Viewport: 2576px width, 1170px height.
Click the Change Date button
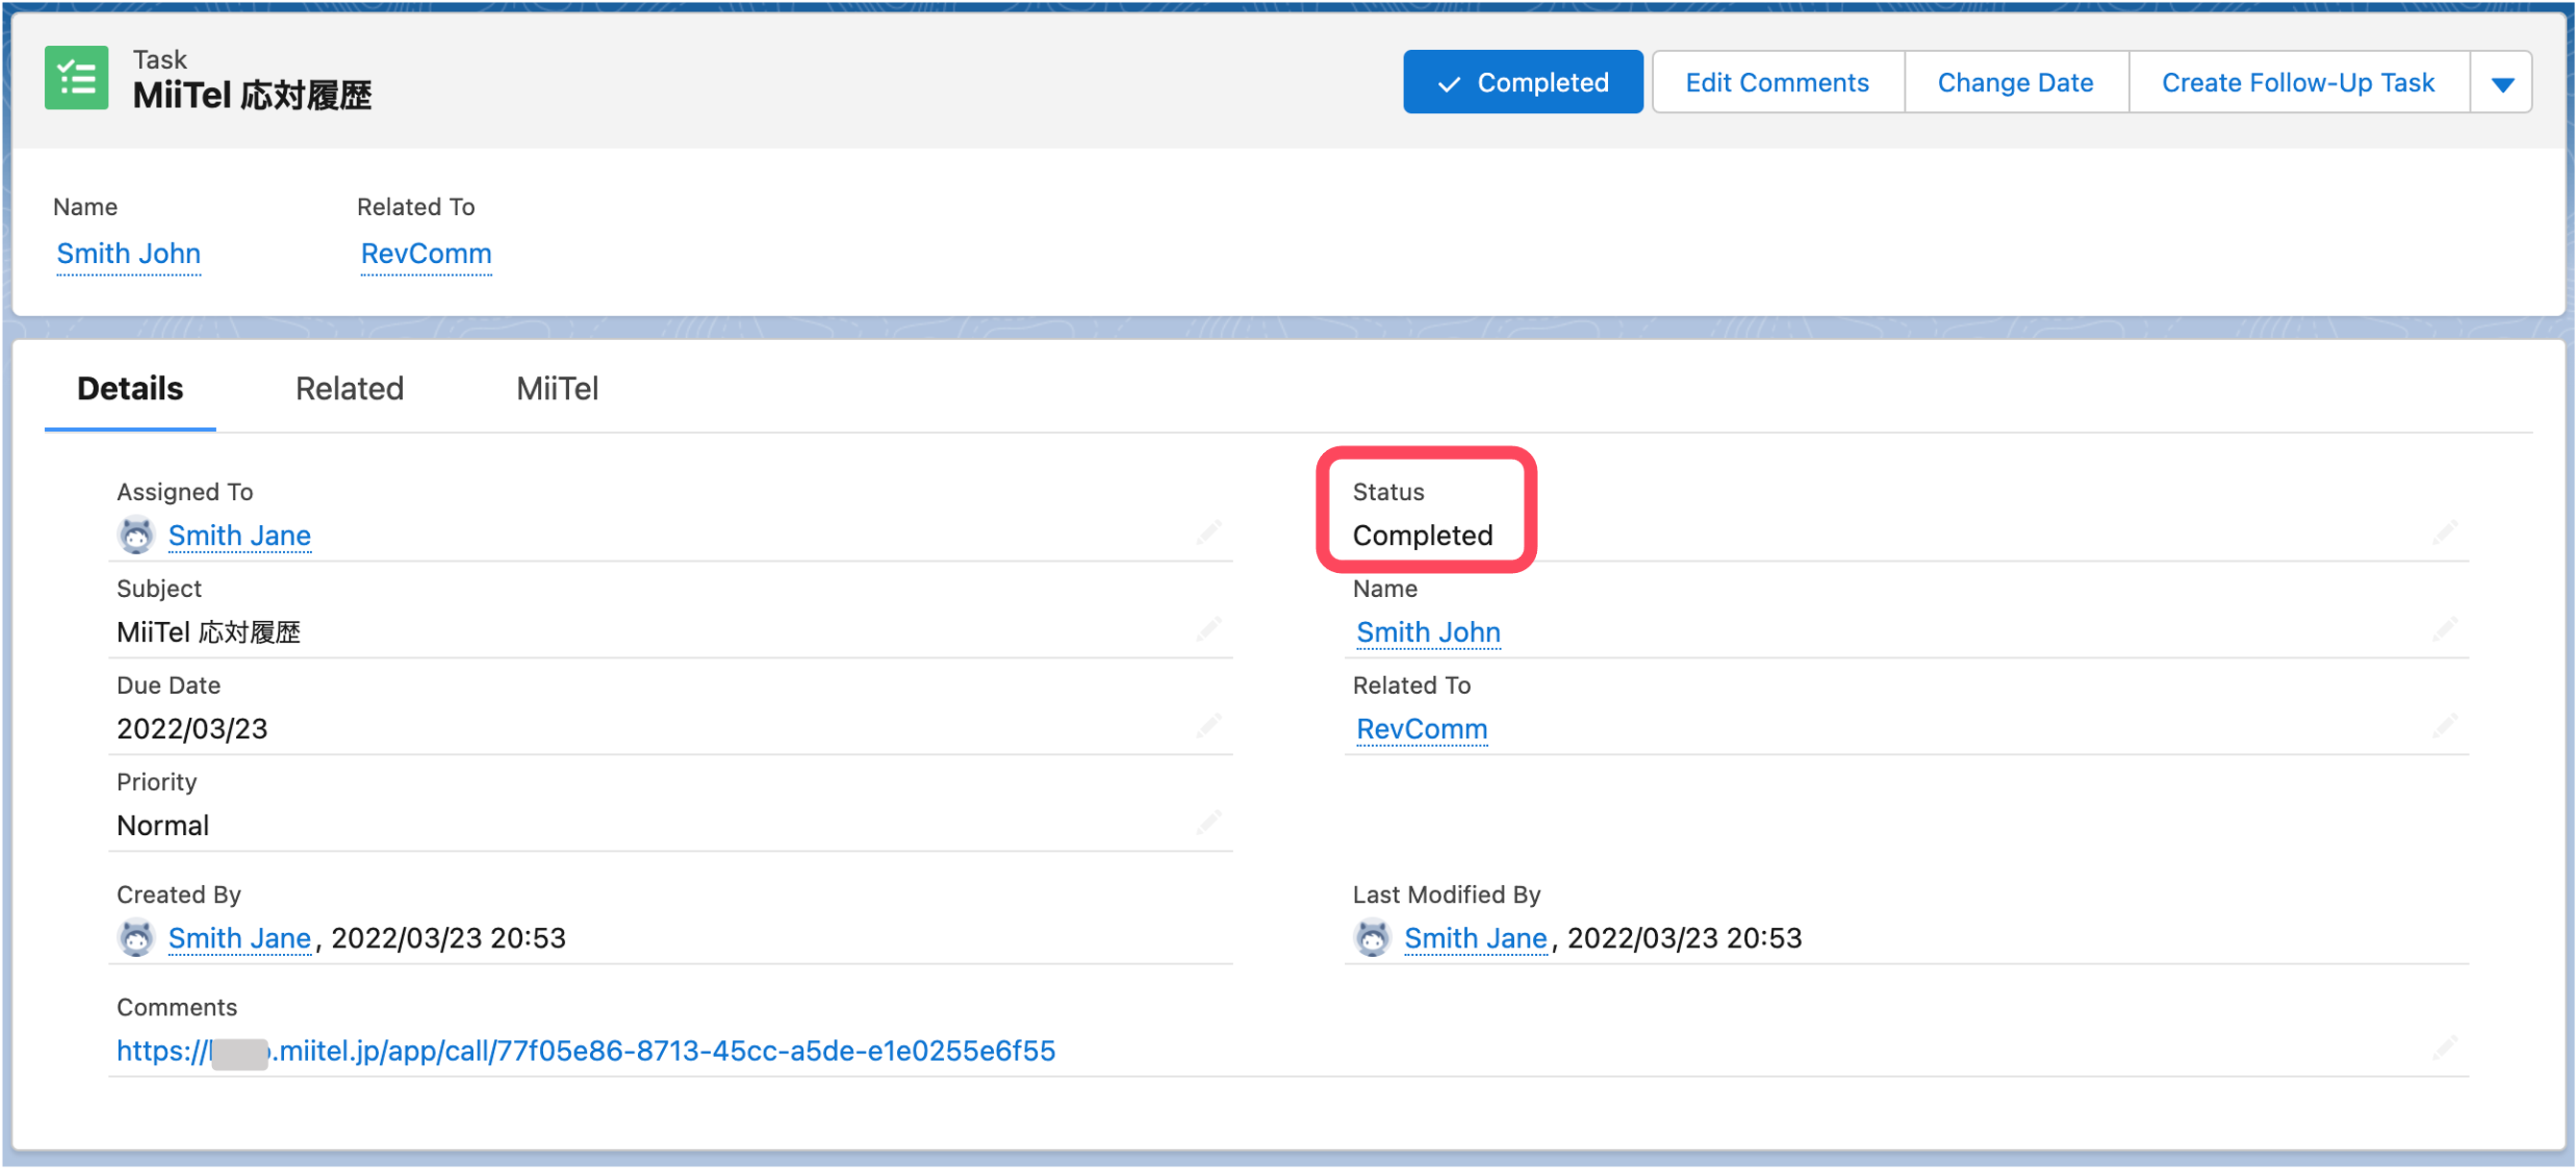(2014, 83)
